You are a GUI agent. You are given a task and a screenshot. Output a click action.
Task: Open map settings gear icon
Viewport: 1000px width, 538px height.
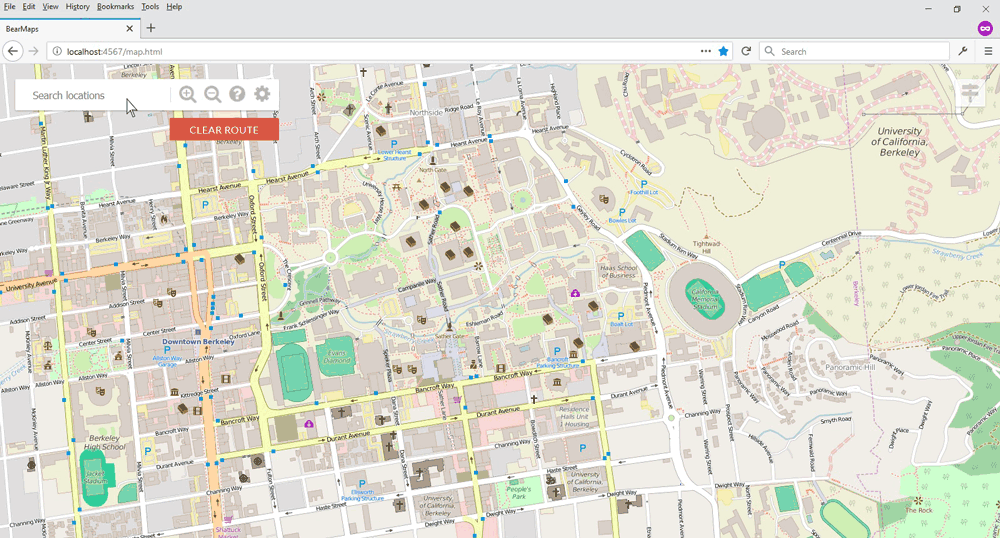click(x=262, y=94)
